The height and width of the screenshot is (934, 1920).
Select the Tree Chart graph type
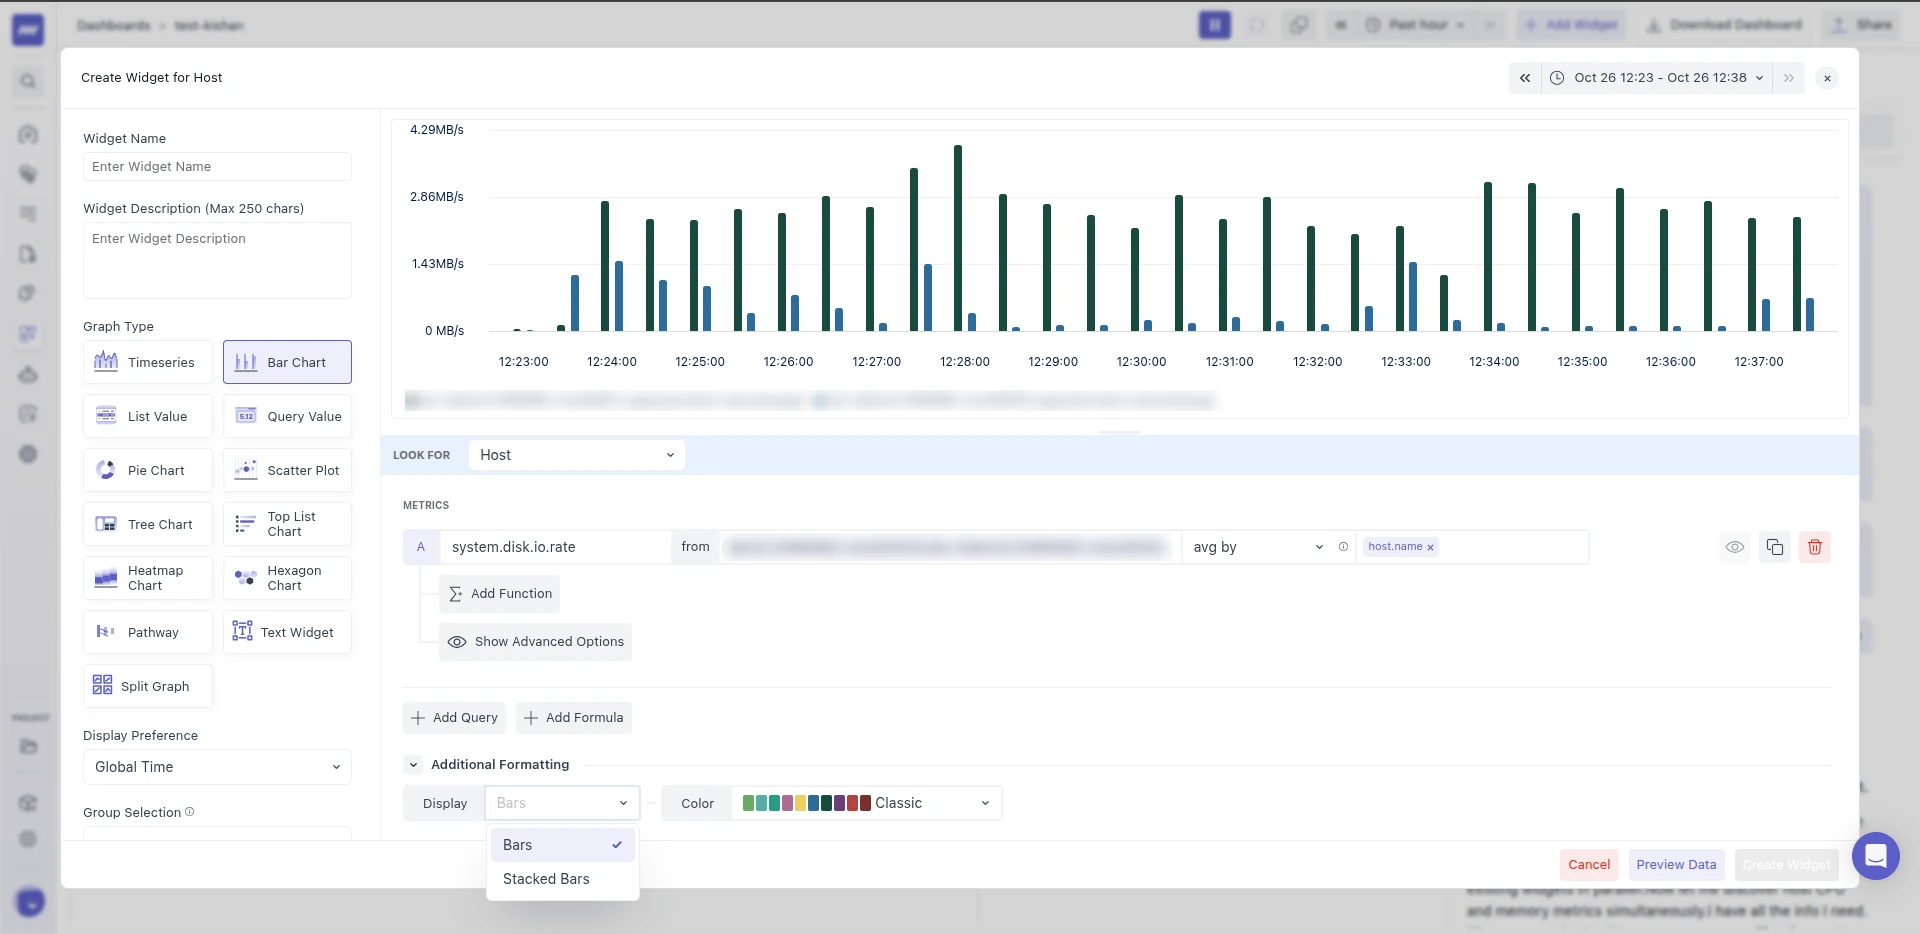click(x=148, y=524)
